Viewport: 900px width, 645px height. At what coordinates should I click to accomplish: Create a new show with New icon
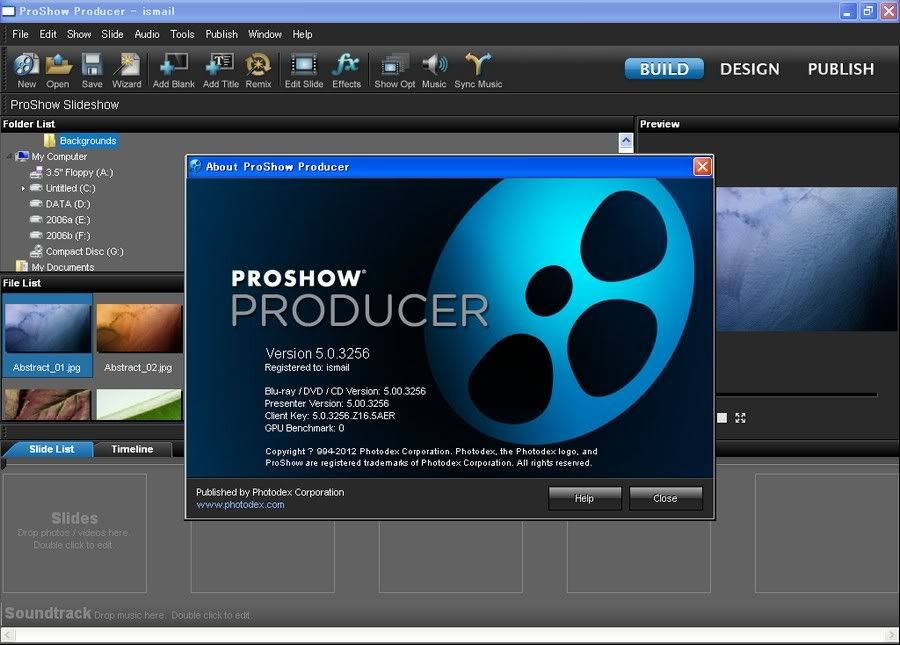click(26, 71)
